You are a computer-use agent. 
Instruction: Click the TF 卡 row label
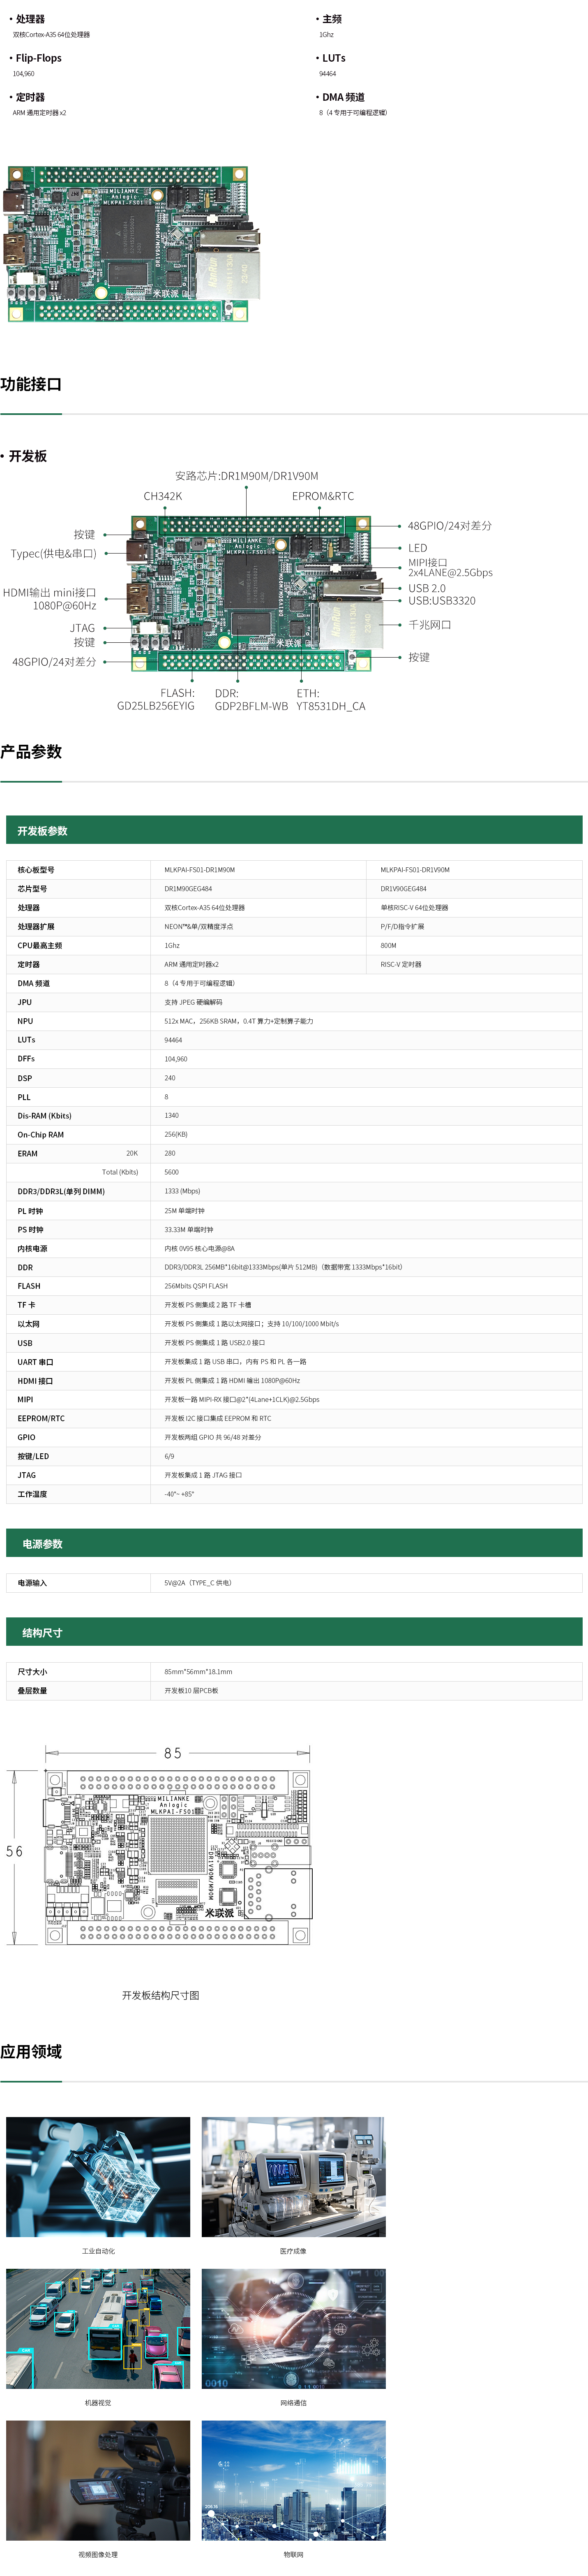point(26,1305)
